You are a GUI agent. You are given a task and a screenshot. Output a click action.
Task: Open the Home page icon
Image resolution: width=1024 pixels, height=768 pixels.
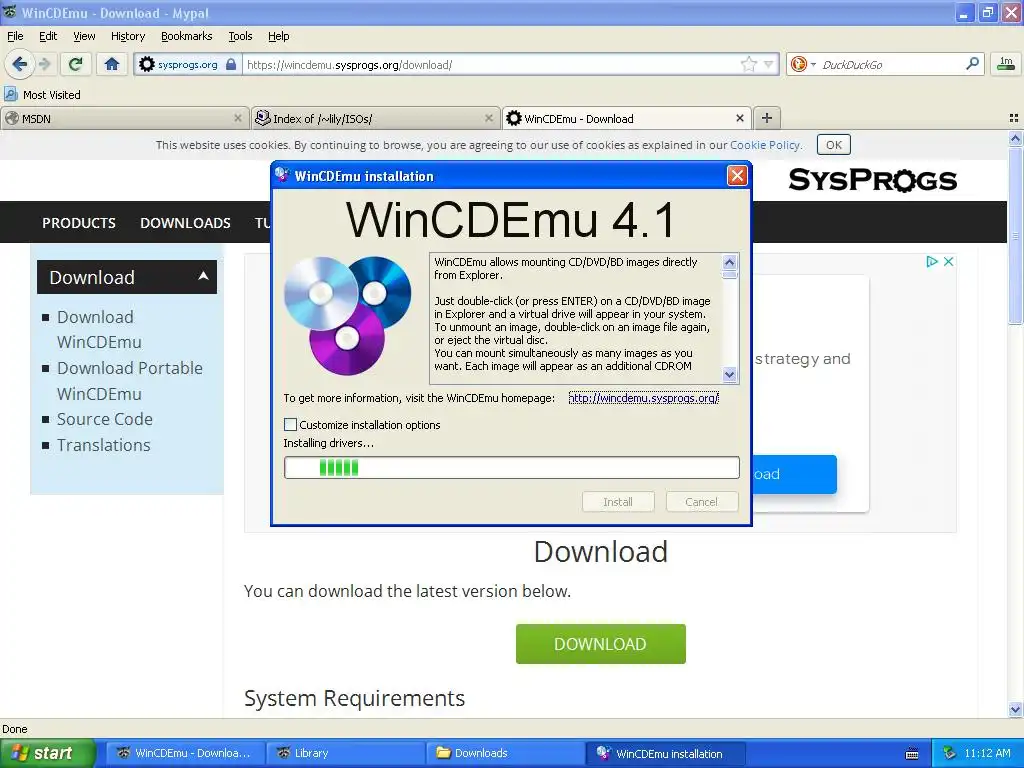(x=112, y=64)
